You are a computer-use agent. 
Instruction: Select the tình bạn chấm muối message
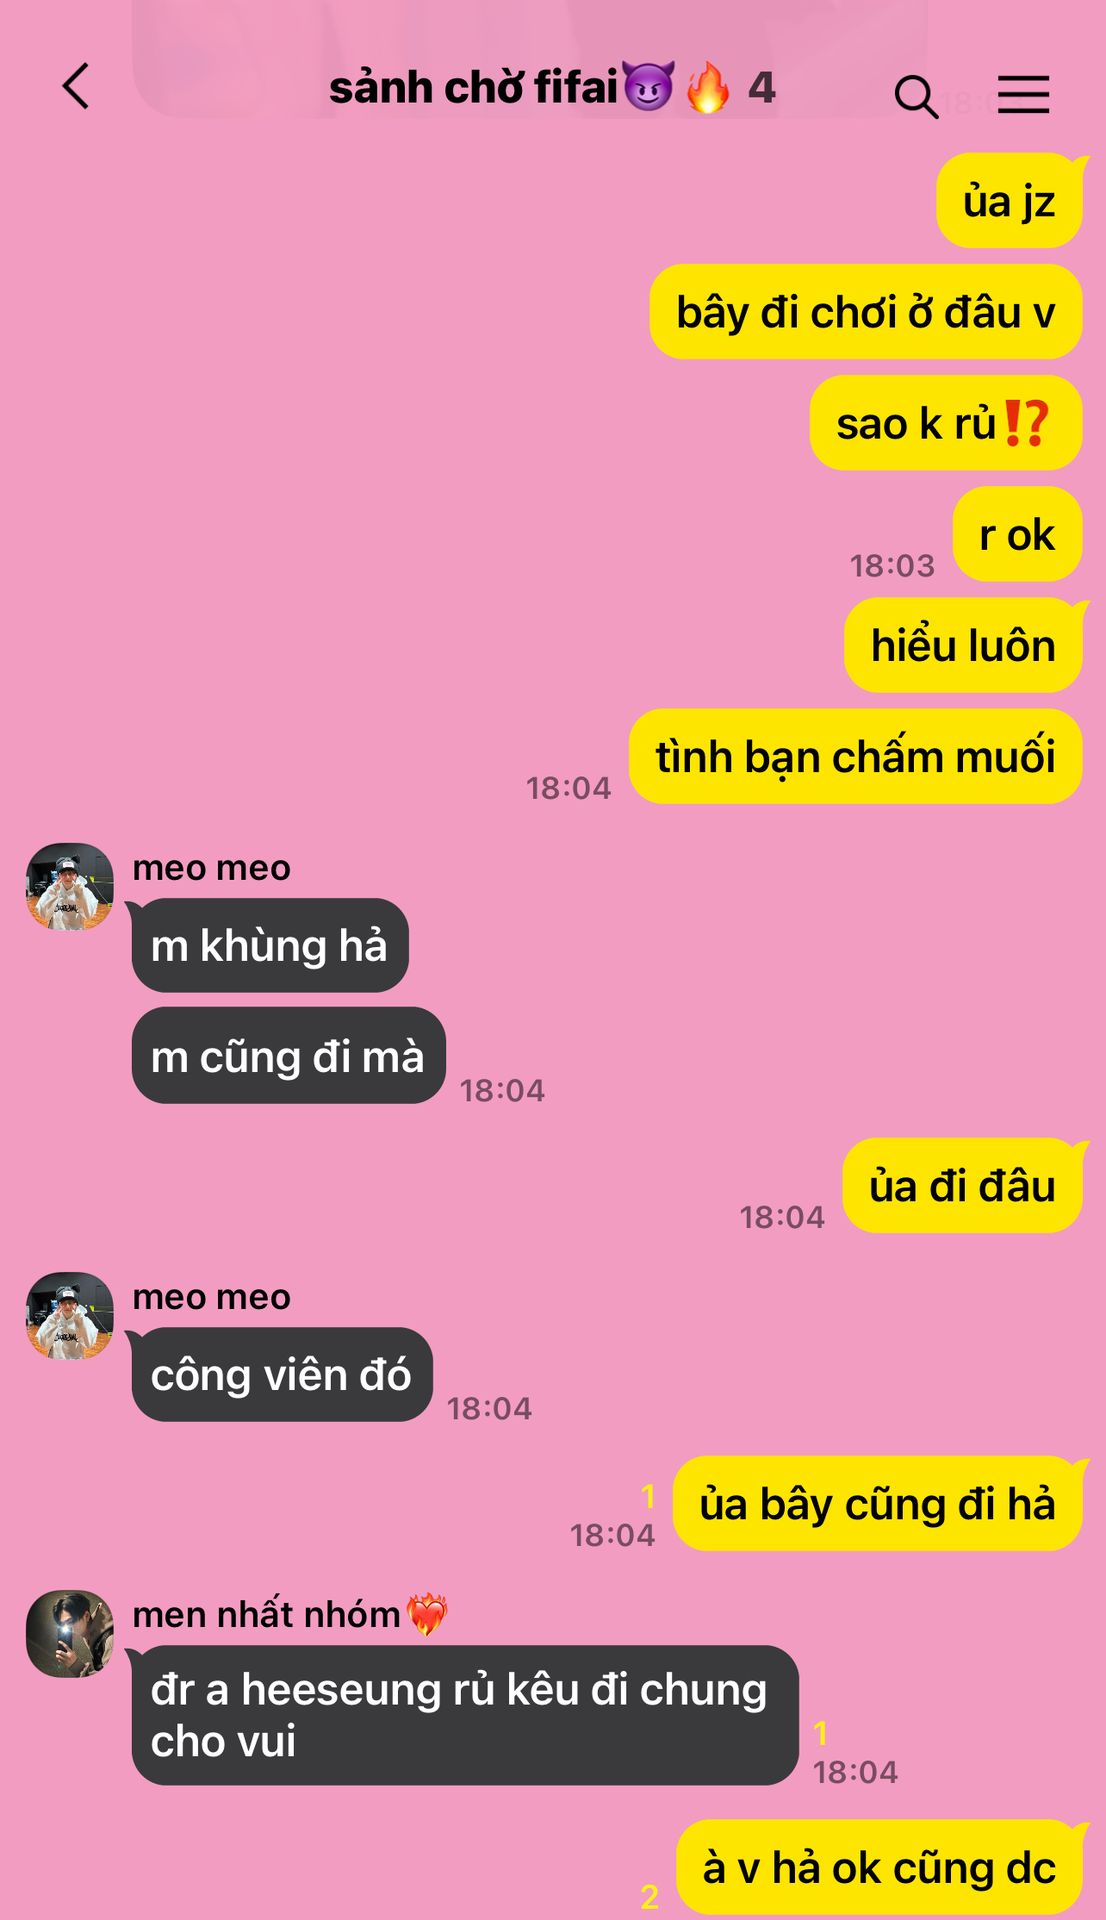tap(856, 756)
